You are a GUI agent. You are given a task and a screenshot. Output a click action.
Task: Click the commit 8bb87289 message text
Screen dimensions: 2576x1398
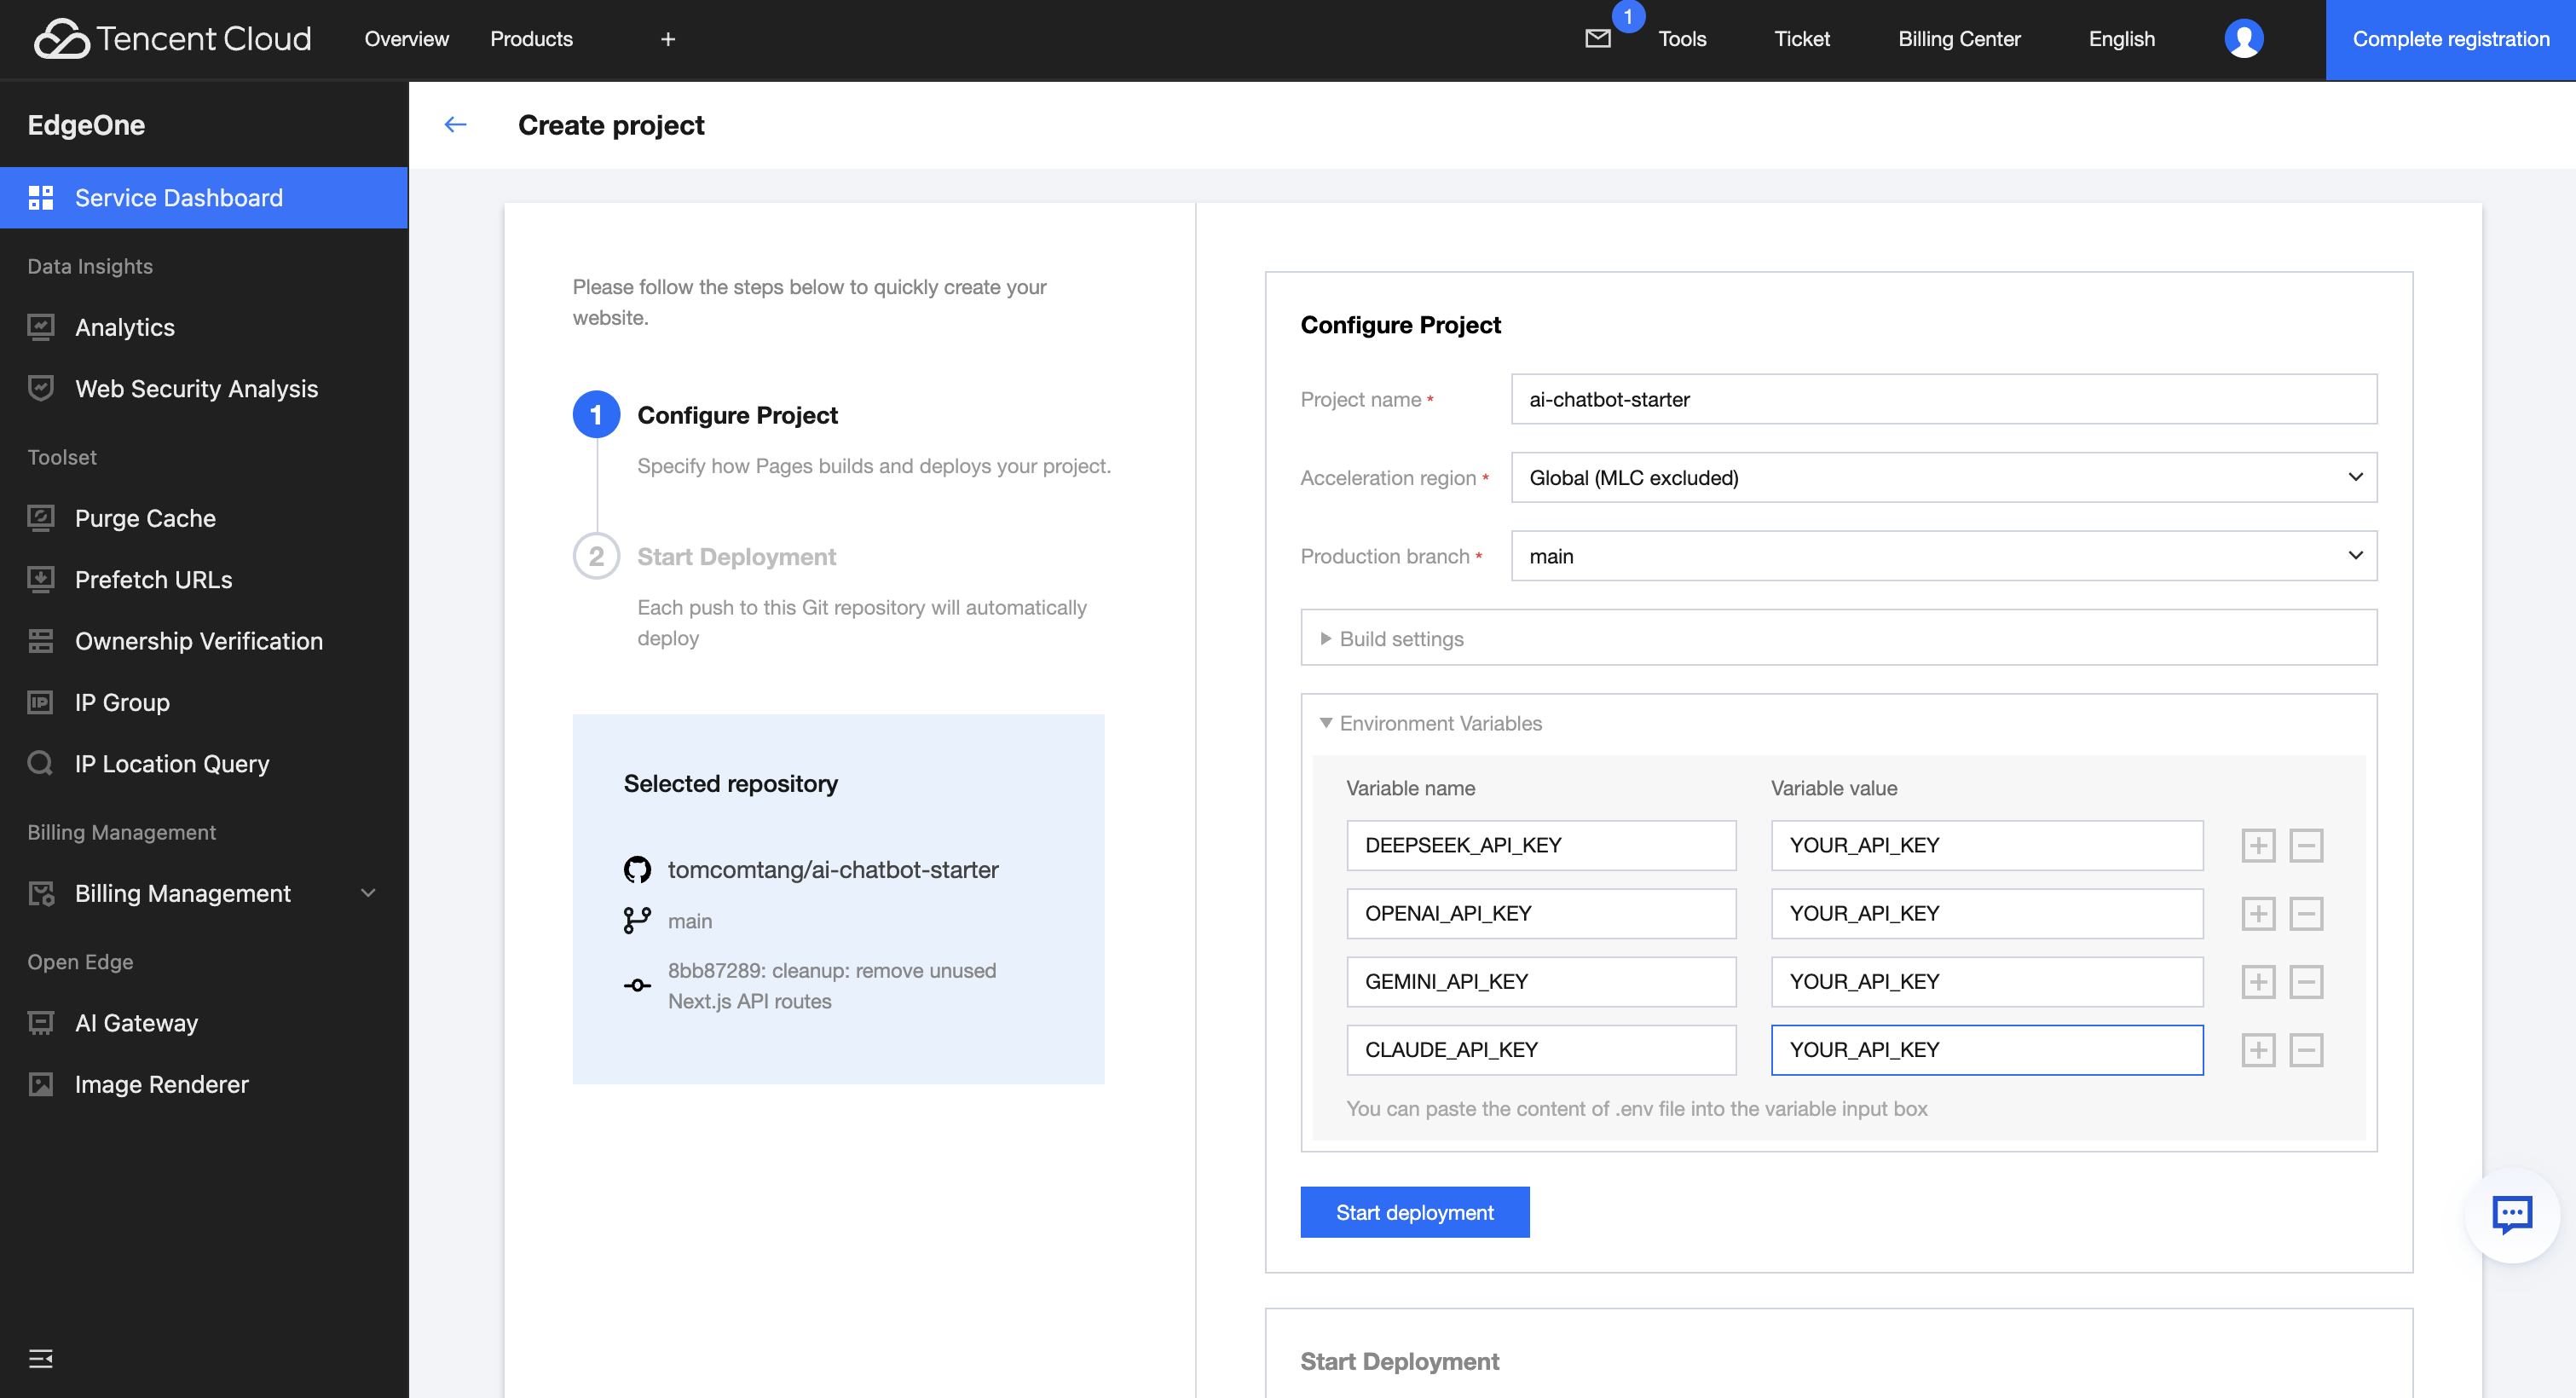[x=832, y=985]
